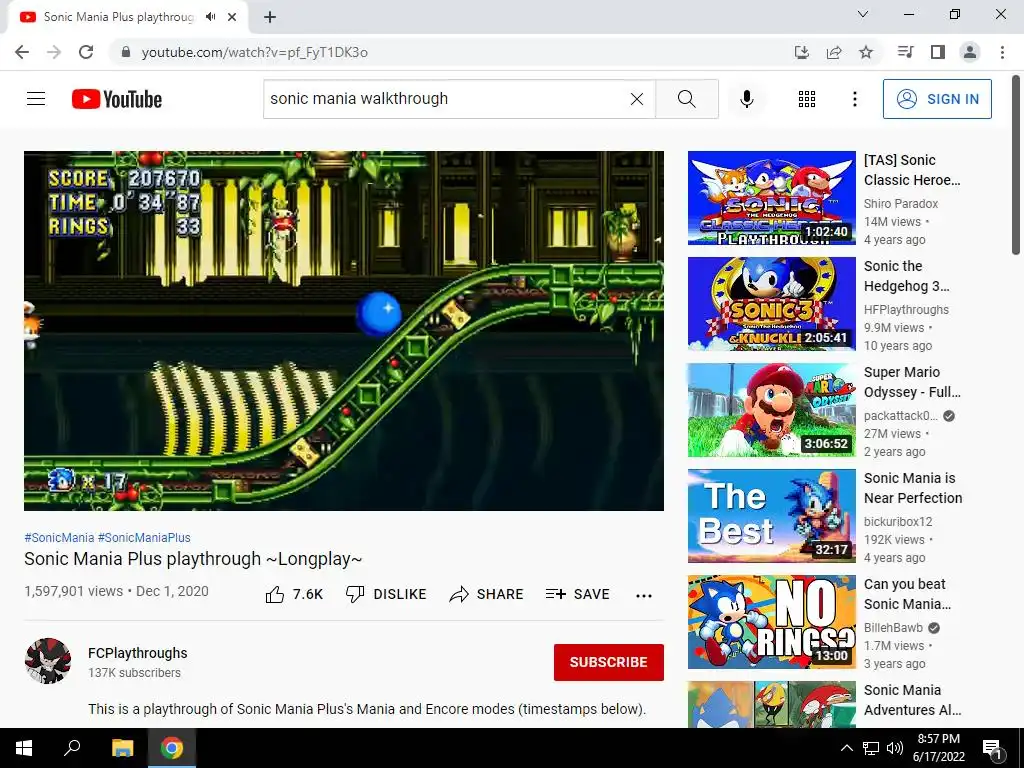Open the Super Mario Odyssey thumbnail
This screenshot has height=768, width=1024.
coord(771,410)
